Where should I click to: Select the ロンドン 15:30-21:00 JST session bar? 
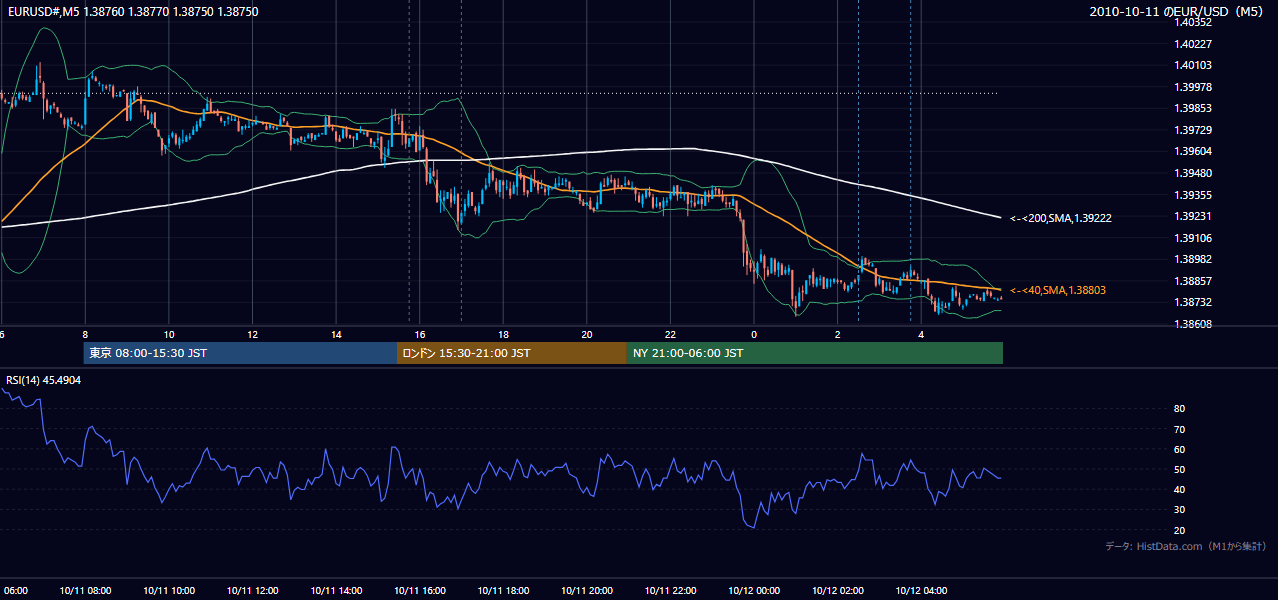pyautogui.click(x=512, y=353)
